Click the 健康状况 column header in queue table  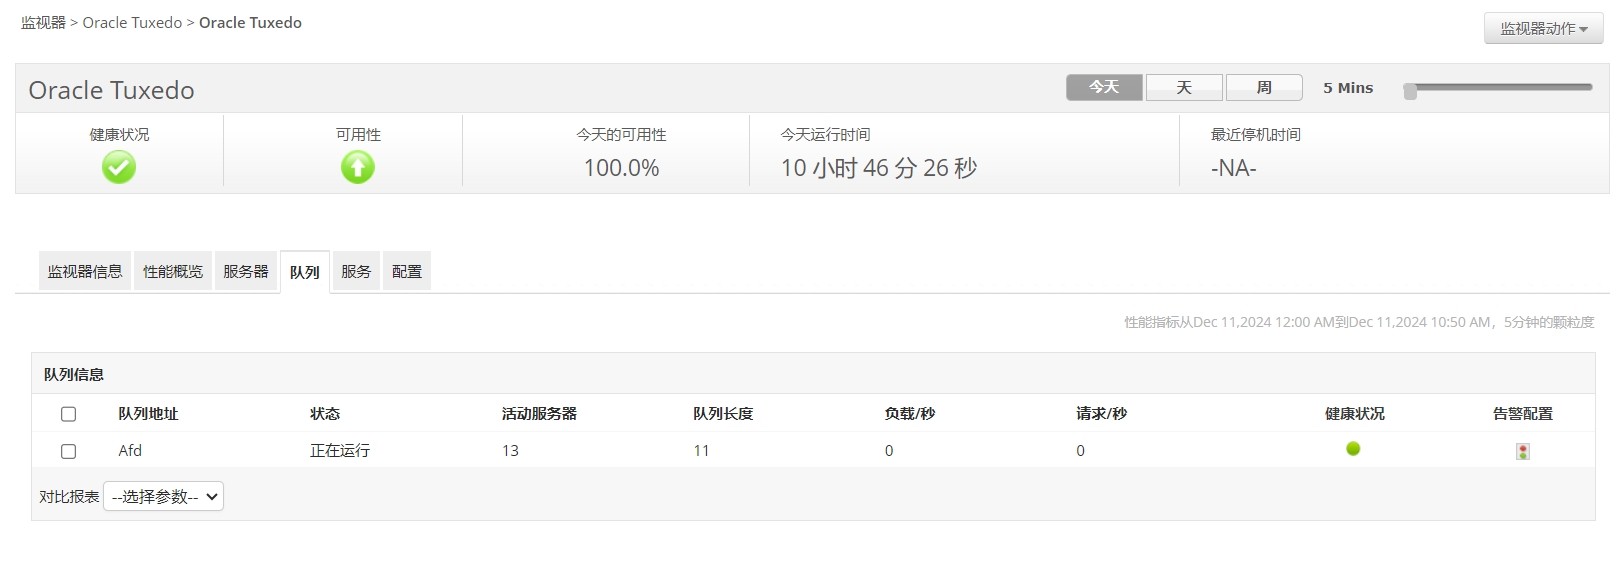(x=1355, y=414)
